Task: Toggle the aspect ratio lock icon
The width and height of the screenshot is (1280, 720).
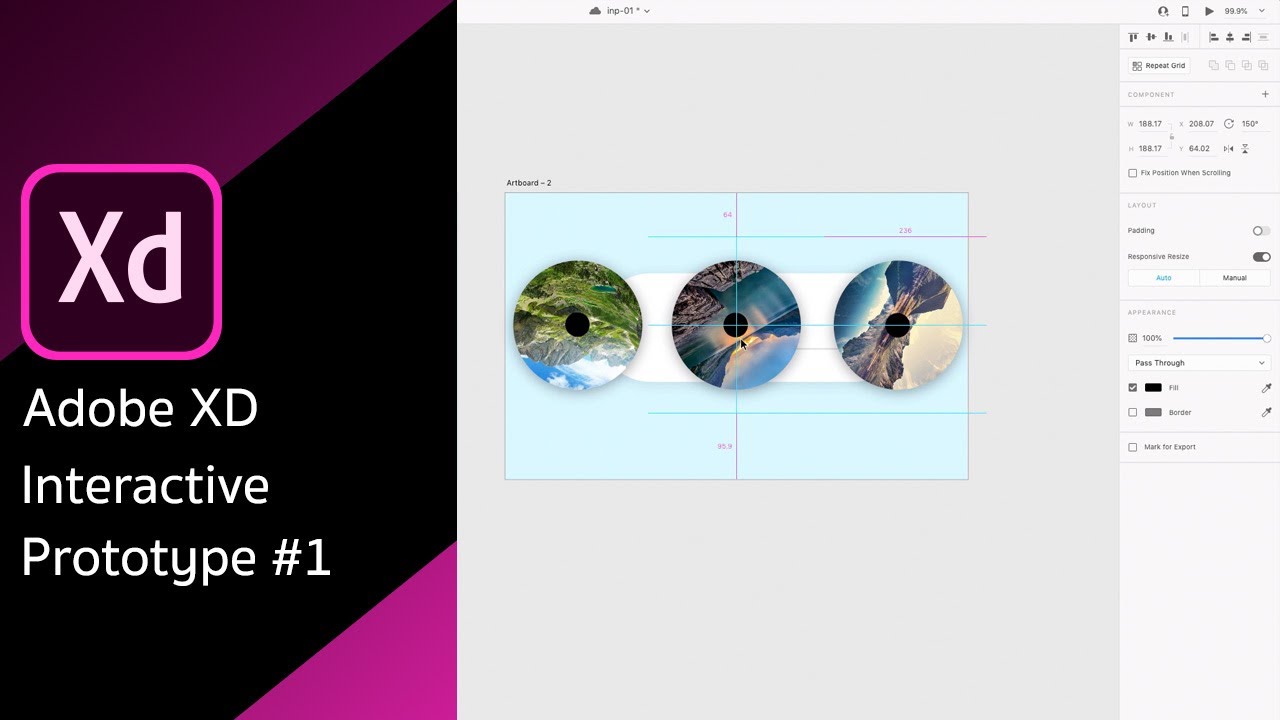Action: (1172, 136)
